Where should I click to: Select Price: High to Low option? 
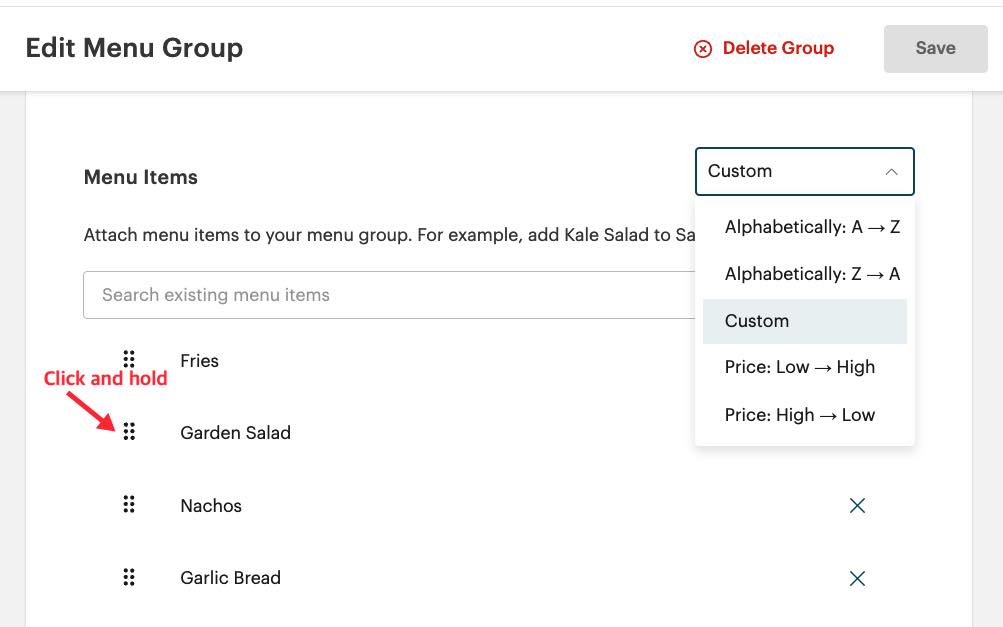click(x=800, y=414)
